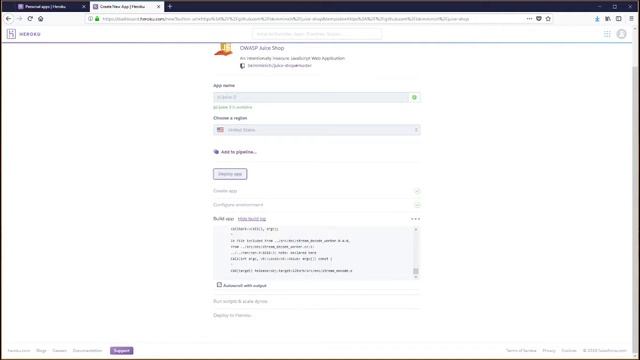640x360 pixels.
Task: Open the Careers footer link
Action: [59, 351]
